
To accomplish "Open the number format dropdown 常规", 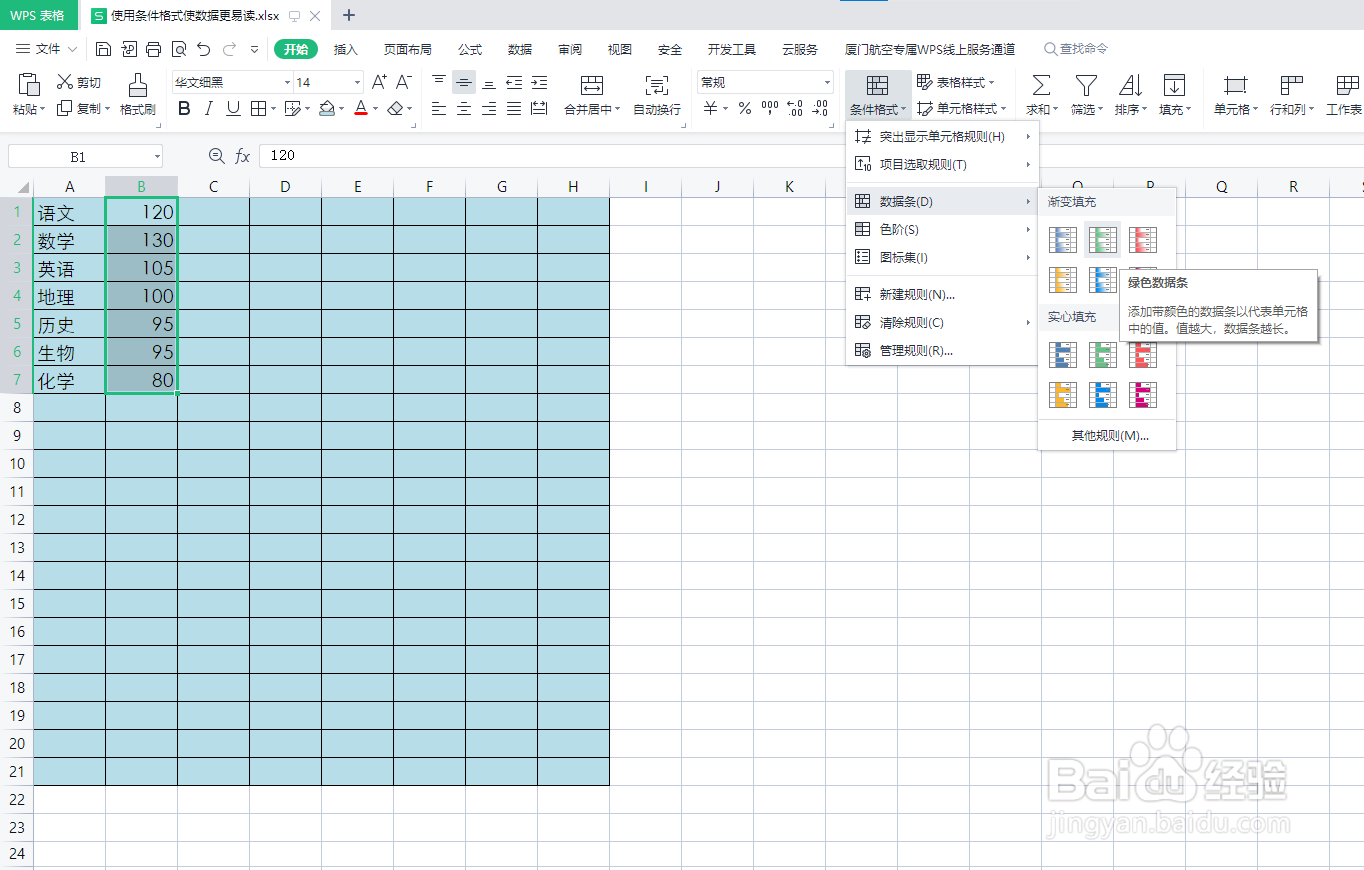I will click(x=827, y=83).
